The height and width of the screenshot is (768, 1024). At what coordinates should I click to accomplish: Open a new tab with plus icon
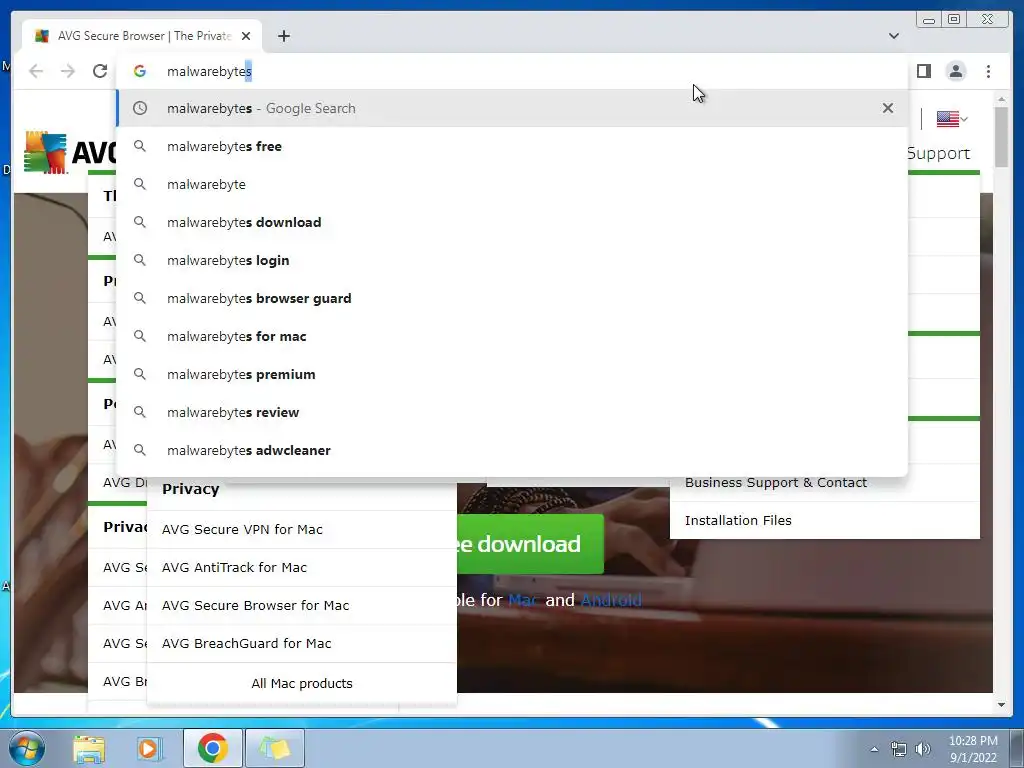(283, 36)
